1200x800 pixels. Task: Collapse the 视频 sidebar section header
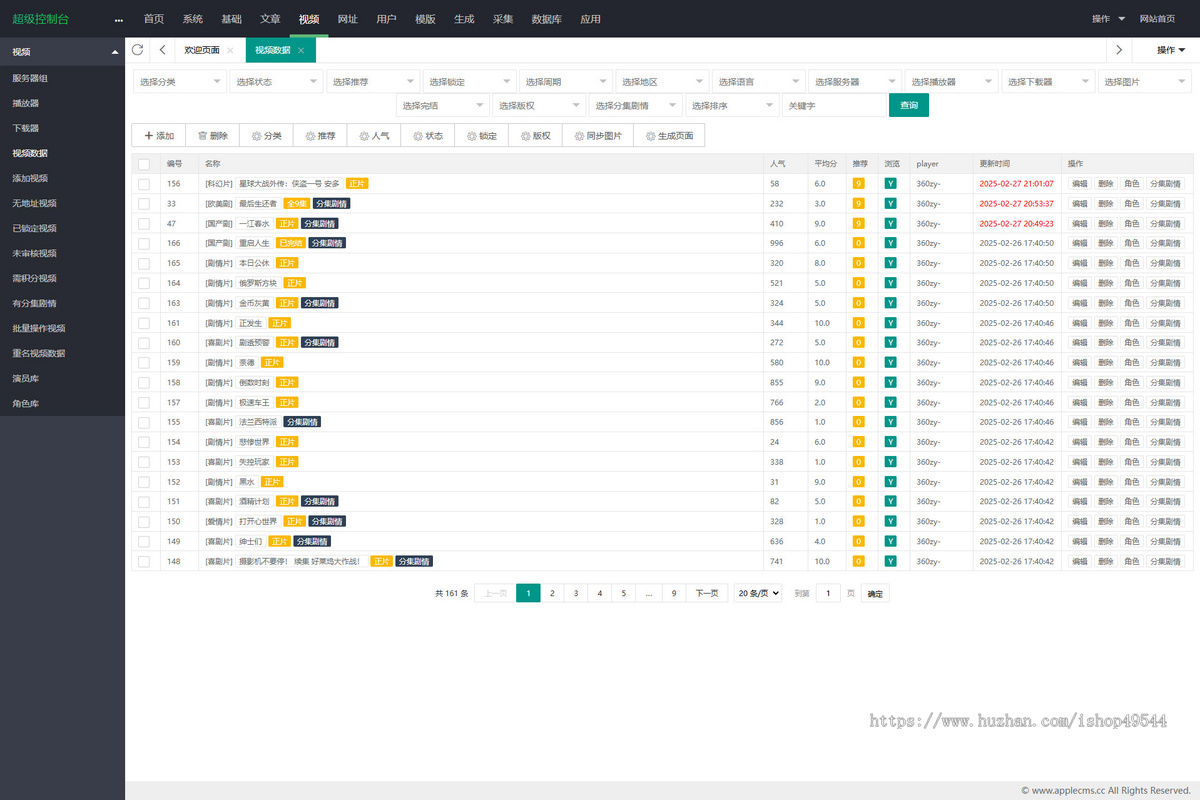(62, 52)
